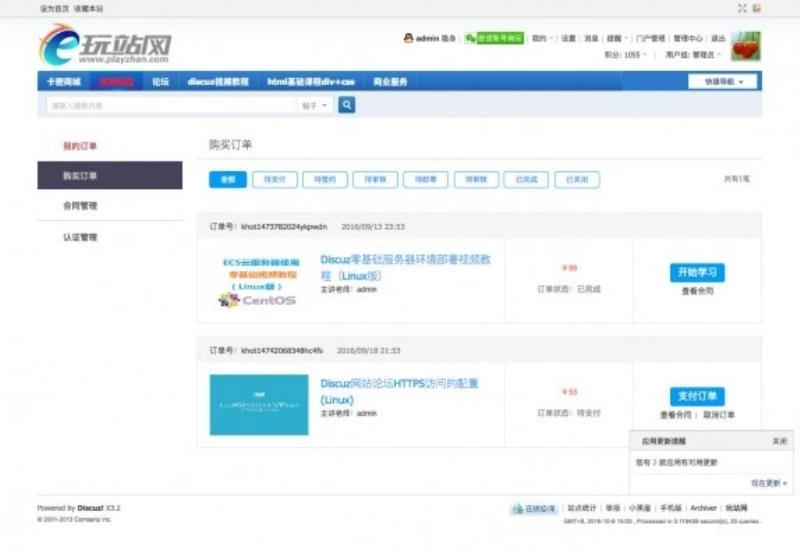Expand the 积分: 1055 credits dropdown
This screenshot has width=800, height=557.
[x=626, y=55]
